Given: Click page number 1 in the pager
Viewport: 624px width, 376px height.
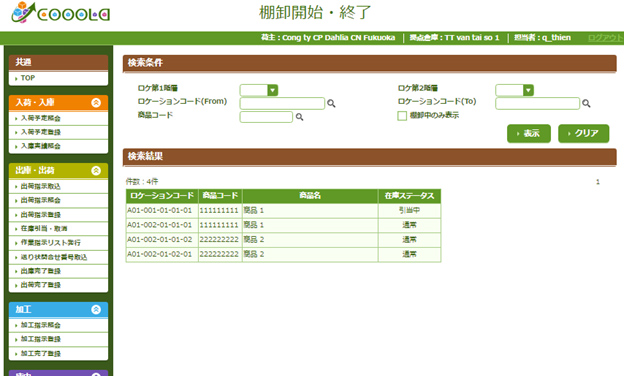Looking at the screenshot, I should point(598,182).
